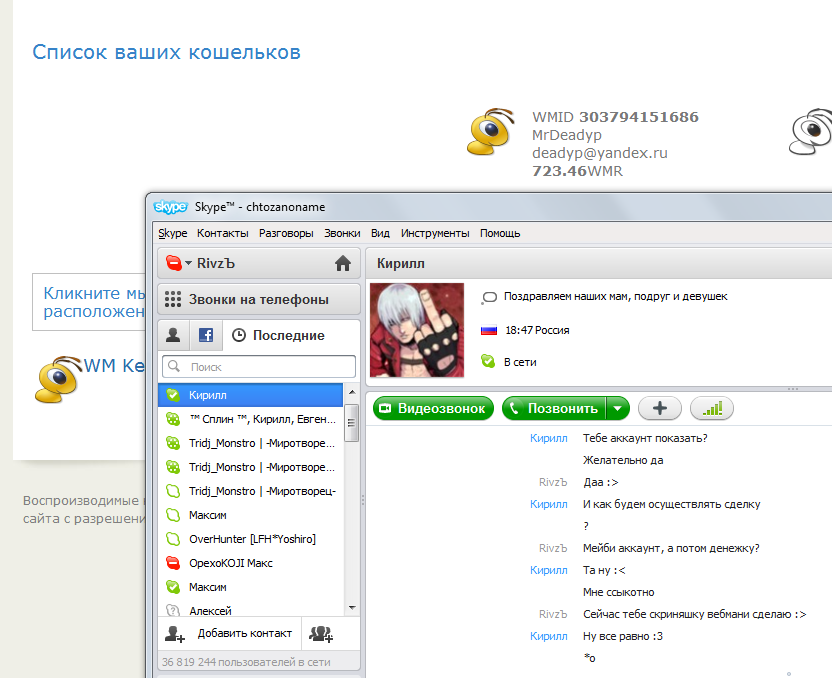
Task: Click the dial pad grid icon
Action: [173, 299]
